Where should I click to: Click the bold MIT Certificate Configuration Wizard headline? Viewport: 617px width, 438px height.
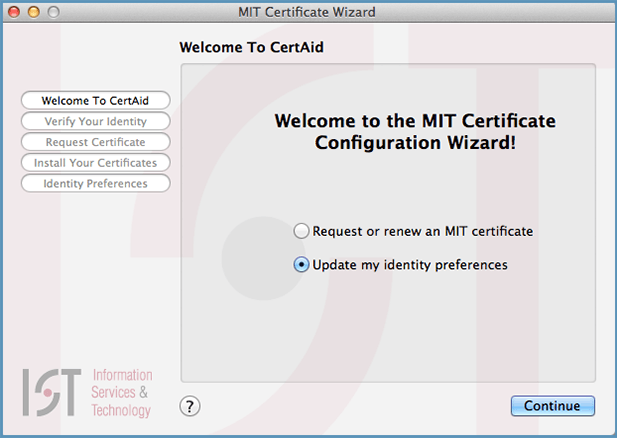coord(414,132)
